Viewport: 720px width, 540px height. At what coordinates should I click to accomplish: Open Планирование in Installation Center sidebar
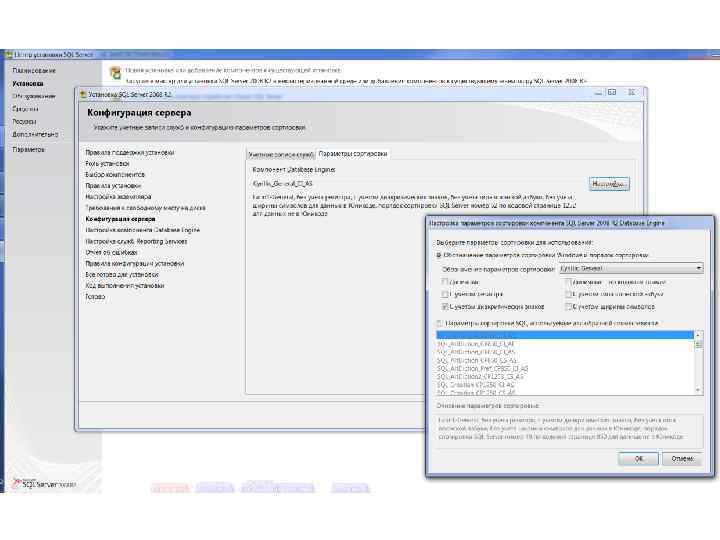[x=34, y=71]
